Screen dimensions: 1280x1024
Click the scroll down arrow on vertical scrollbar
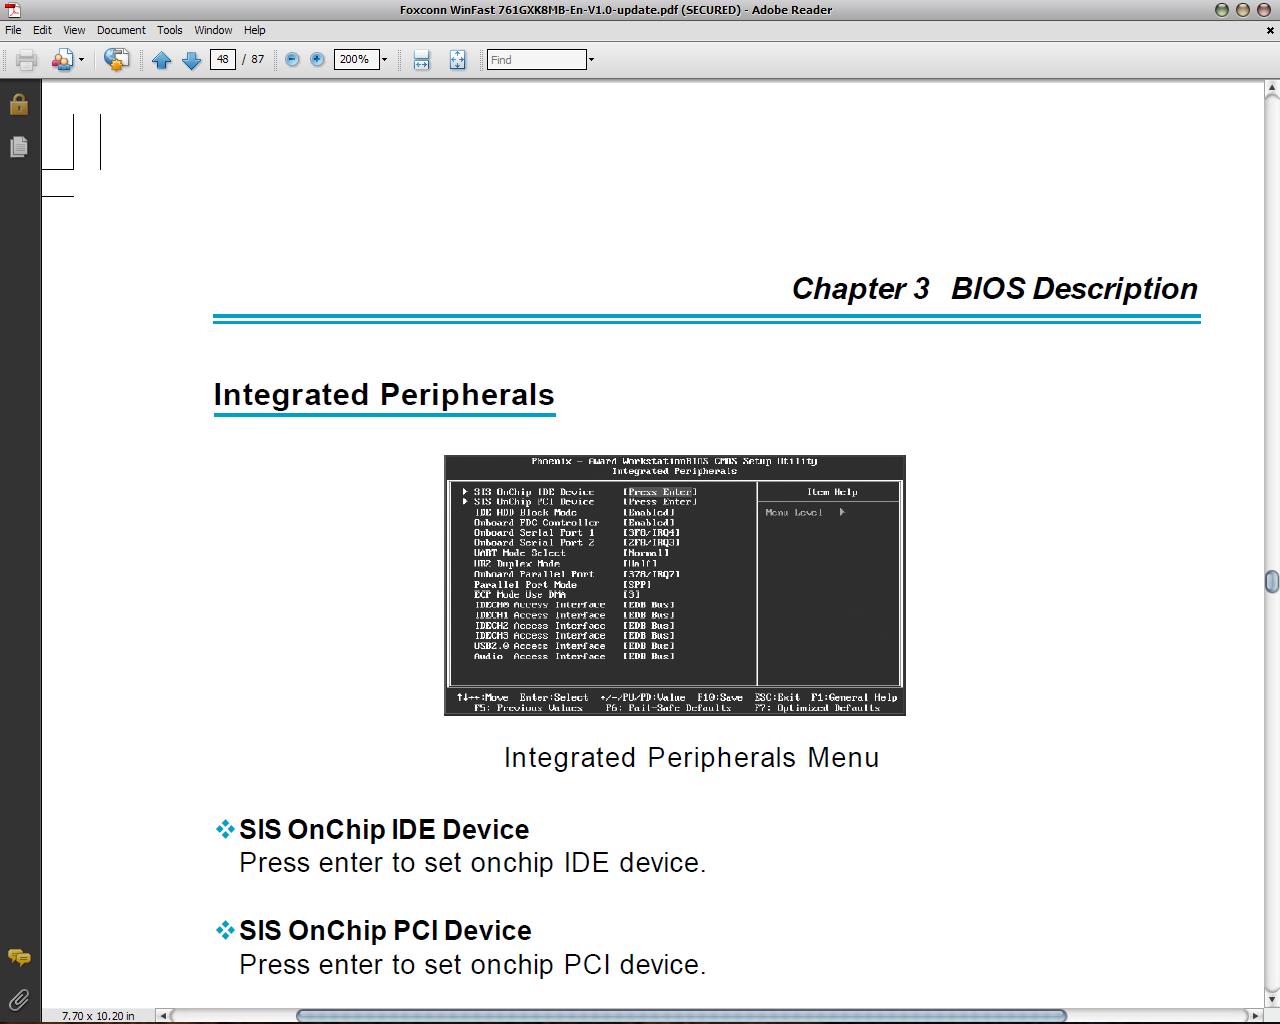pyautogui.click(x=1272, y=999)
